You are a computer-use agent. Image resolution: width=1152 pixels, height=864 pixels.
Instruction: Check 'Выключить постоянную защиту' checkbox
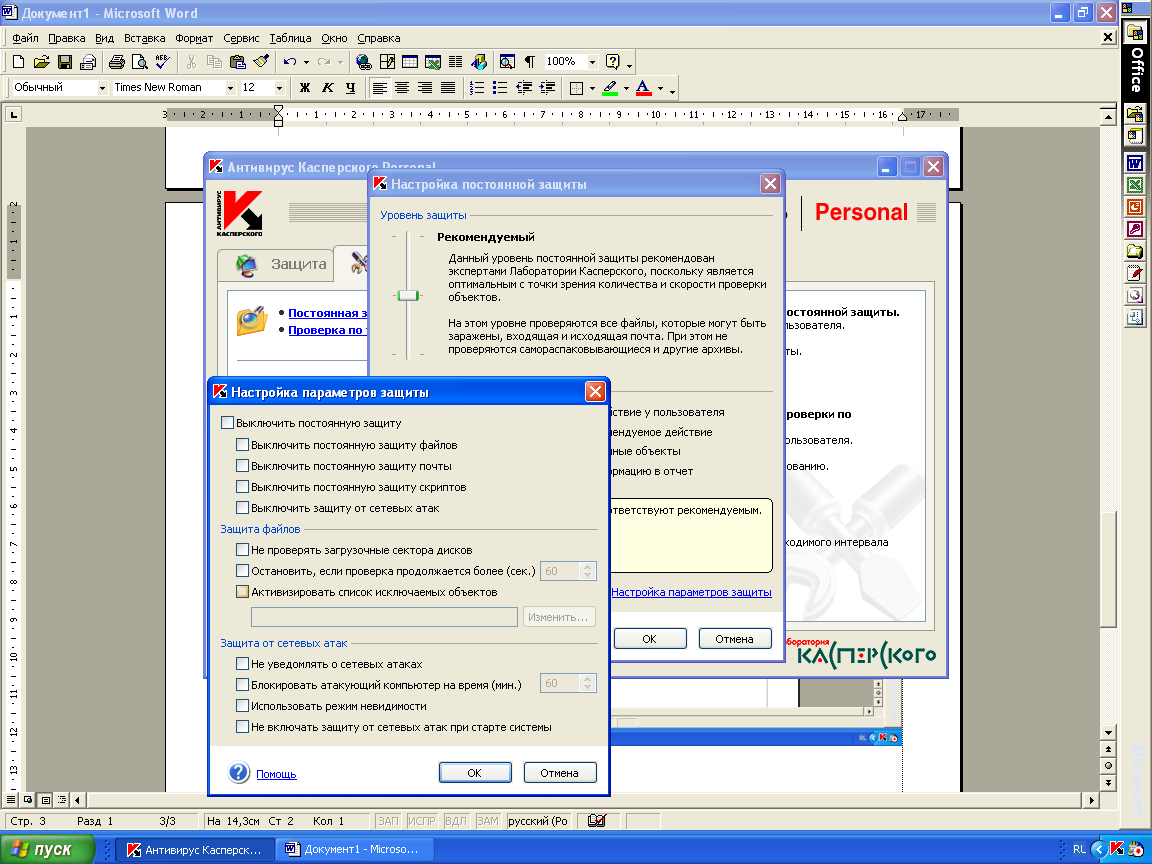coord(228,423)
